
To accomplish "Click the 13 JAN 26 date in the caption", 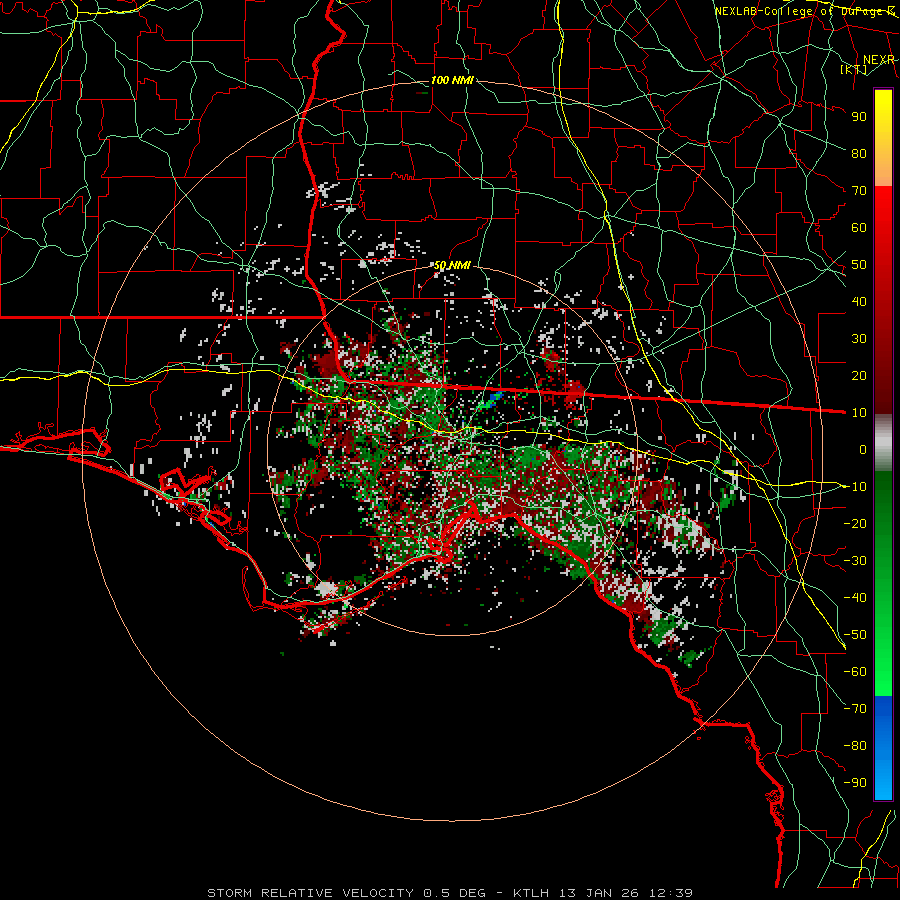I will 599,893.
